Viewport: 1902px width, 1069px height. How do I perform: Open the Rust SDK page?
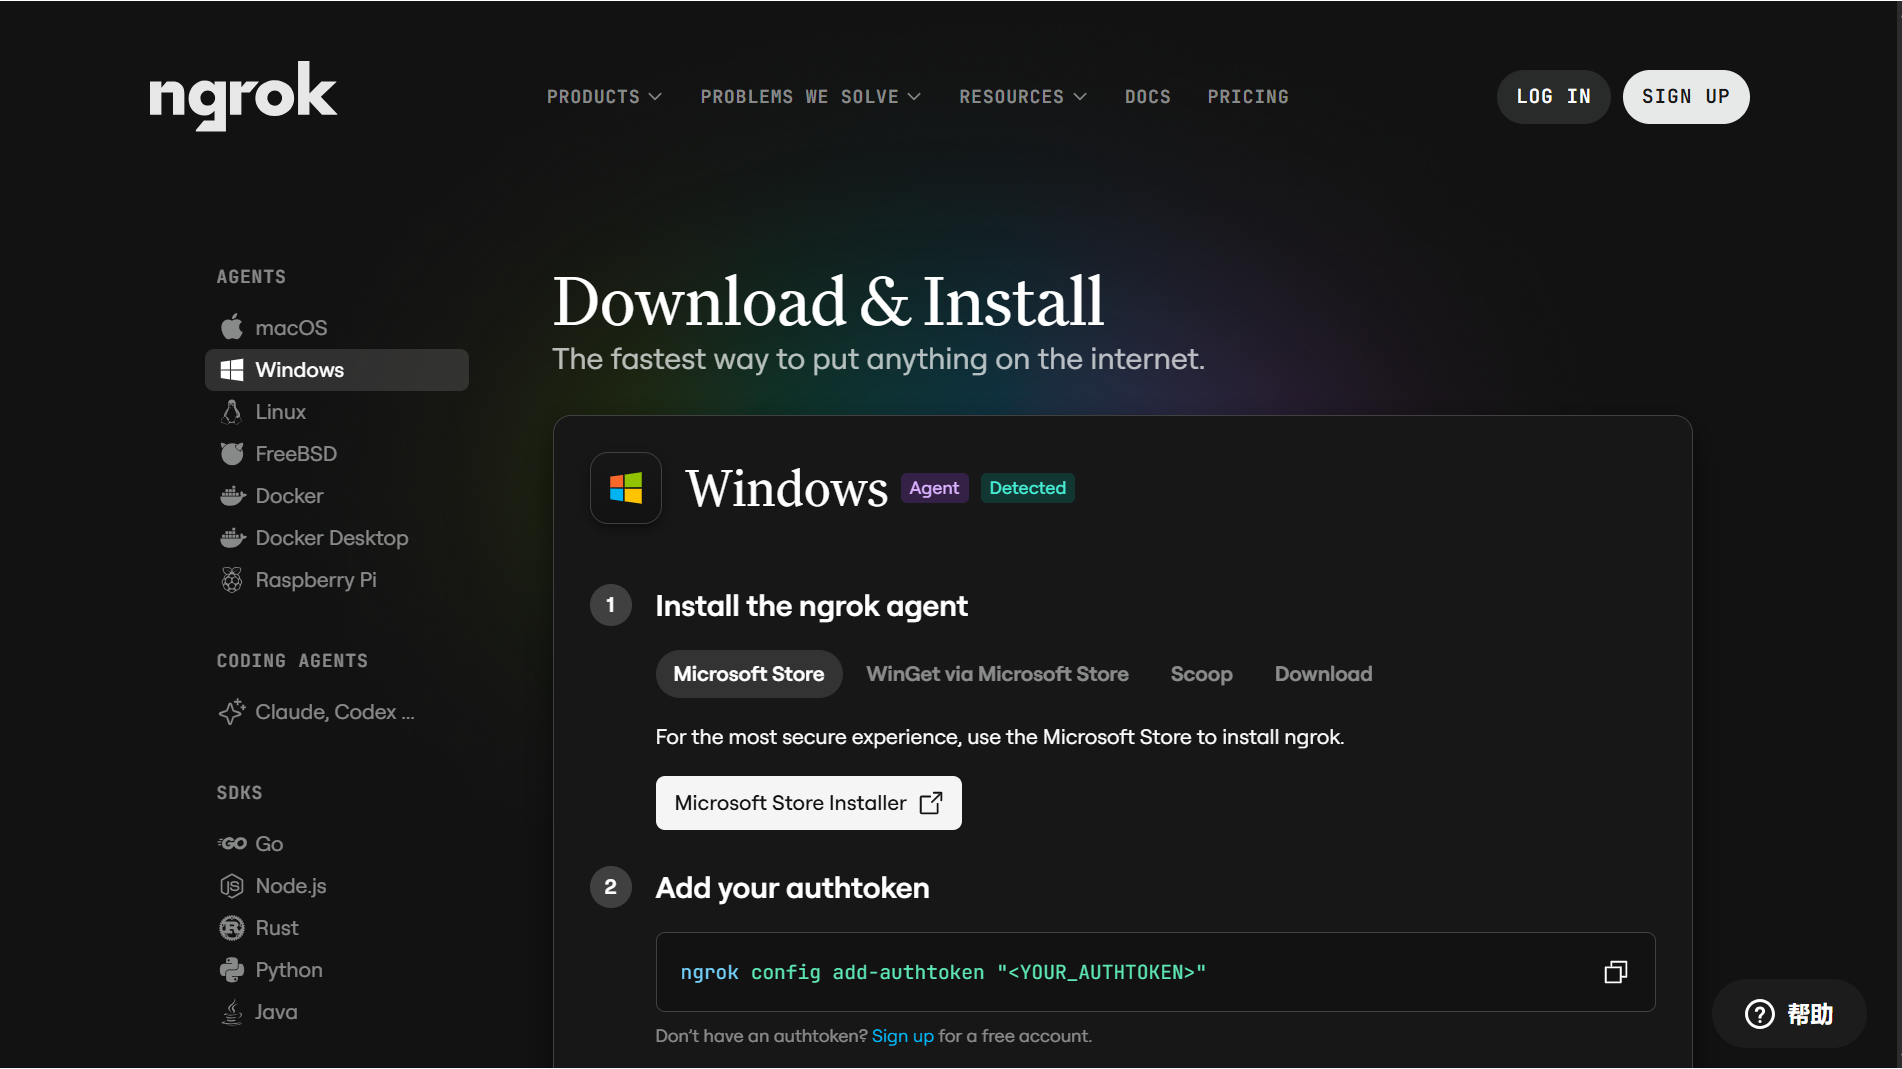337,928
